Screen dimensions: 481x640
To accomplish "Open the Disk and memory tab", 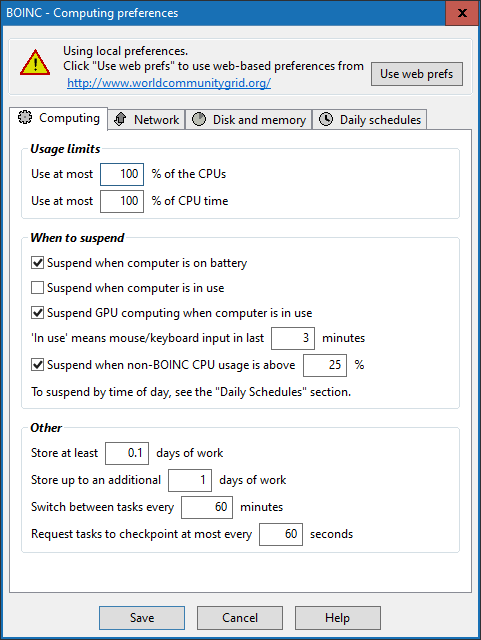I will [249, 120].
